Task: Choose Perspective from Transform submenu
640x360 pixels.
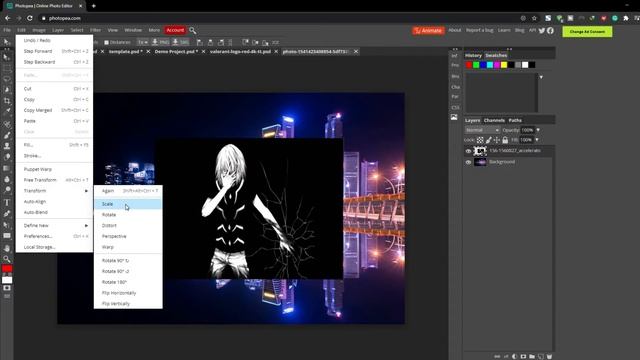Action: [x=128, y=236]
